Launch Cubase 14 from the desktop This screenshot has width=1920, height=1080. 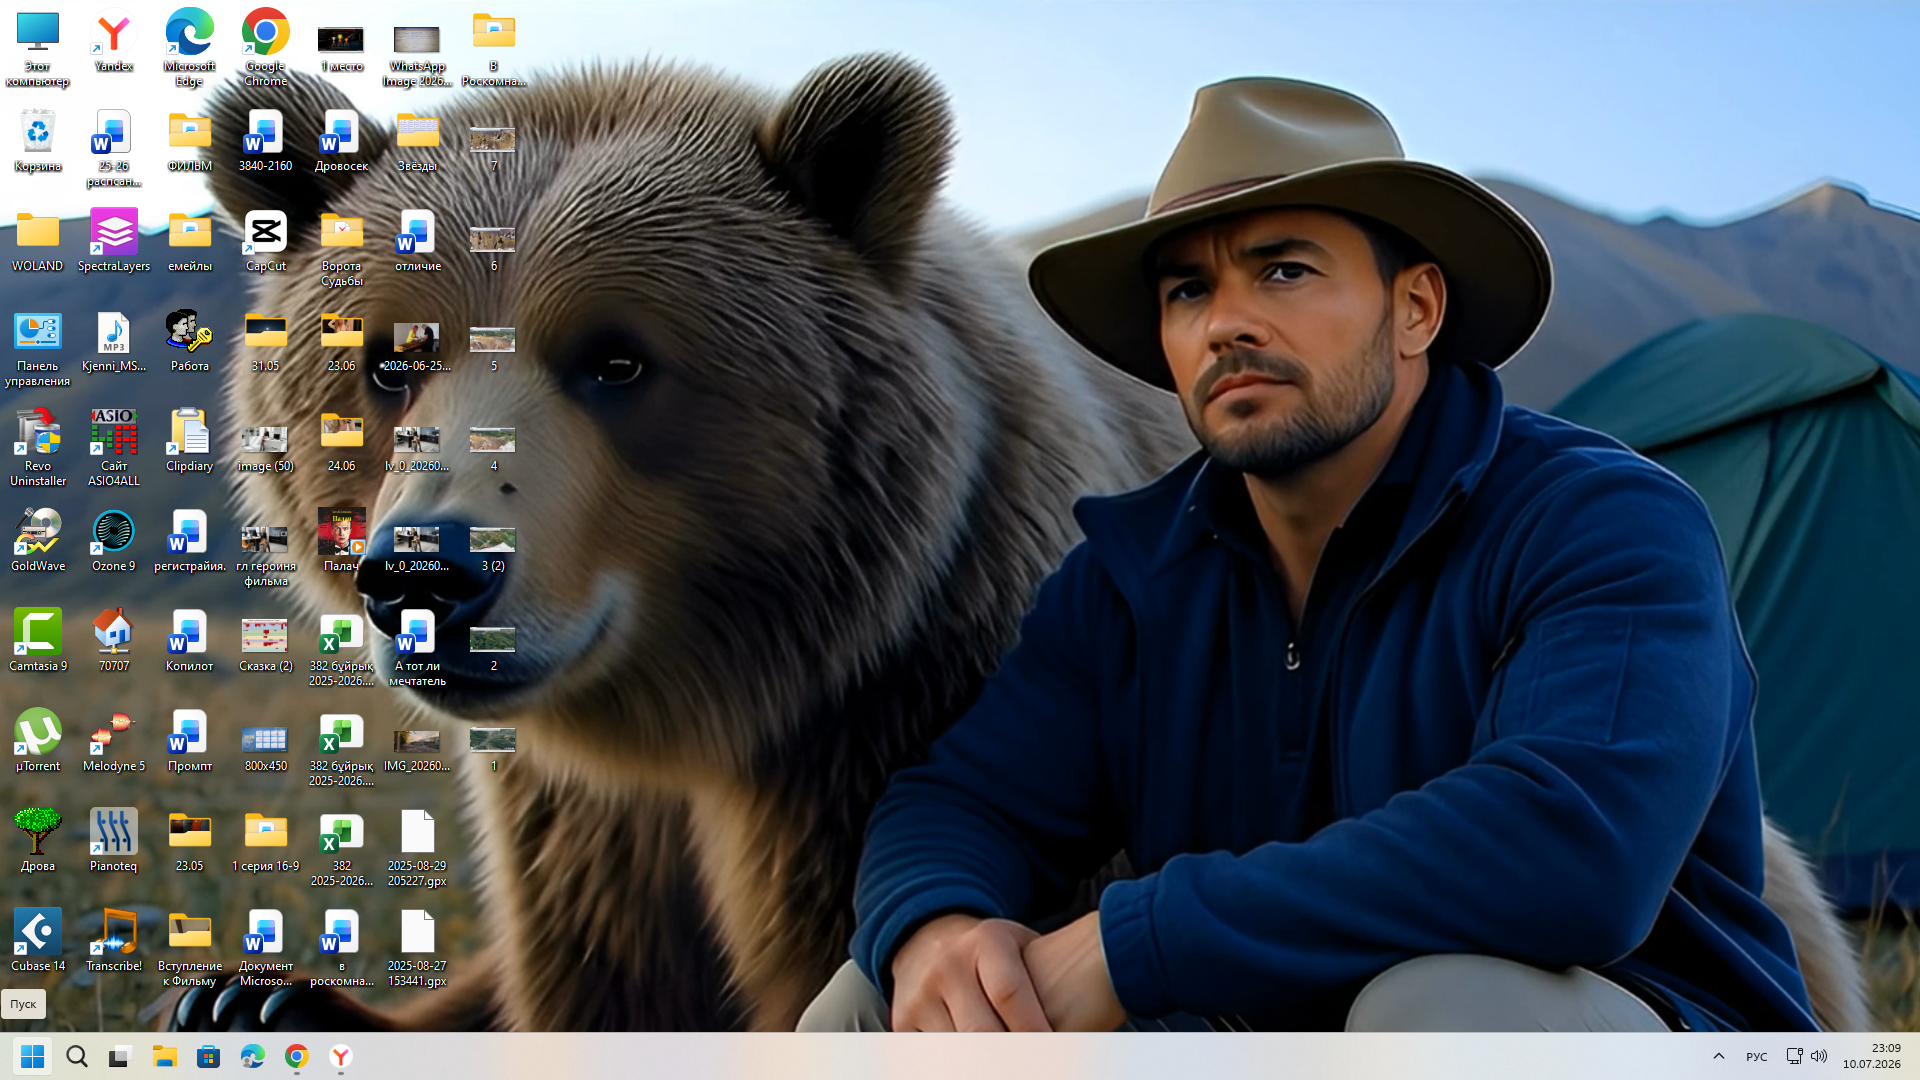pyautogui.click(x=38, y=940)
